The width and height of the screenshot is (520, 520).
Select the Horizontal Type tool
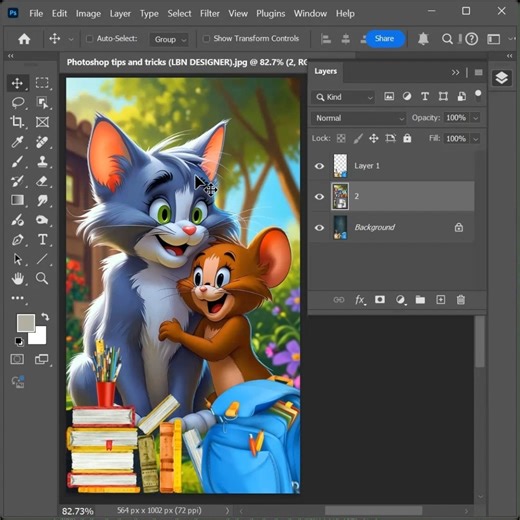[x=42, y=239]
